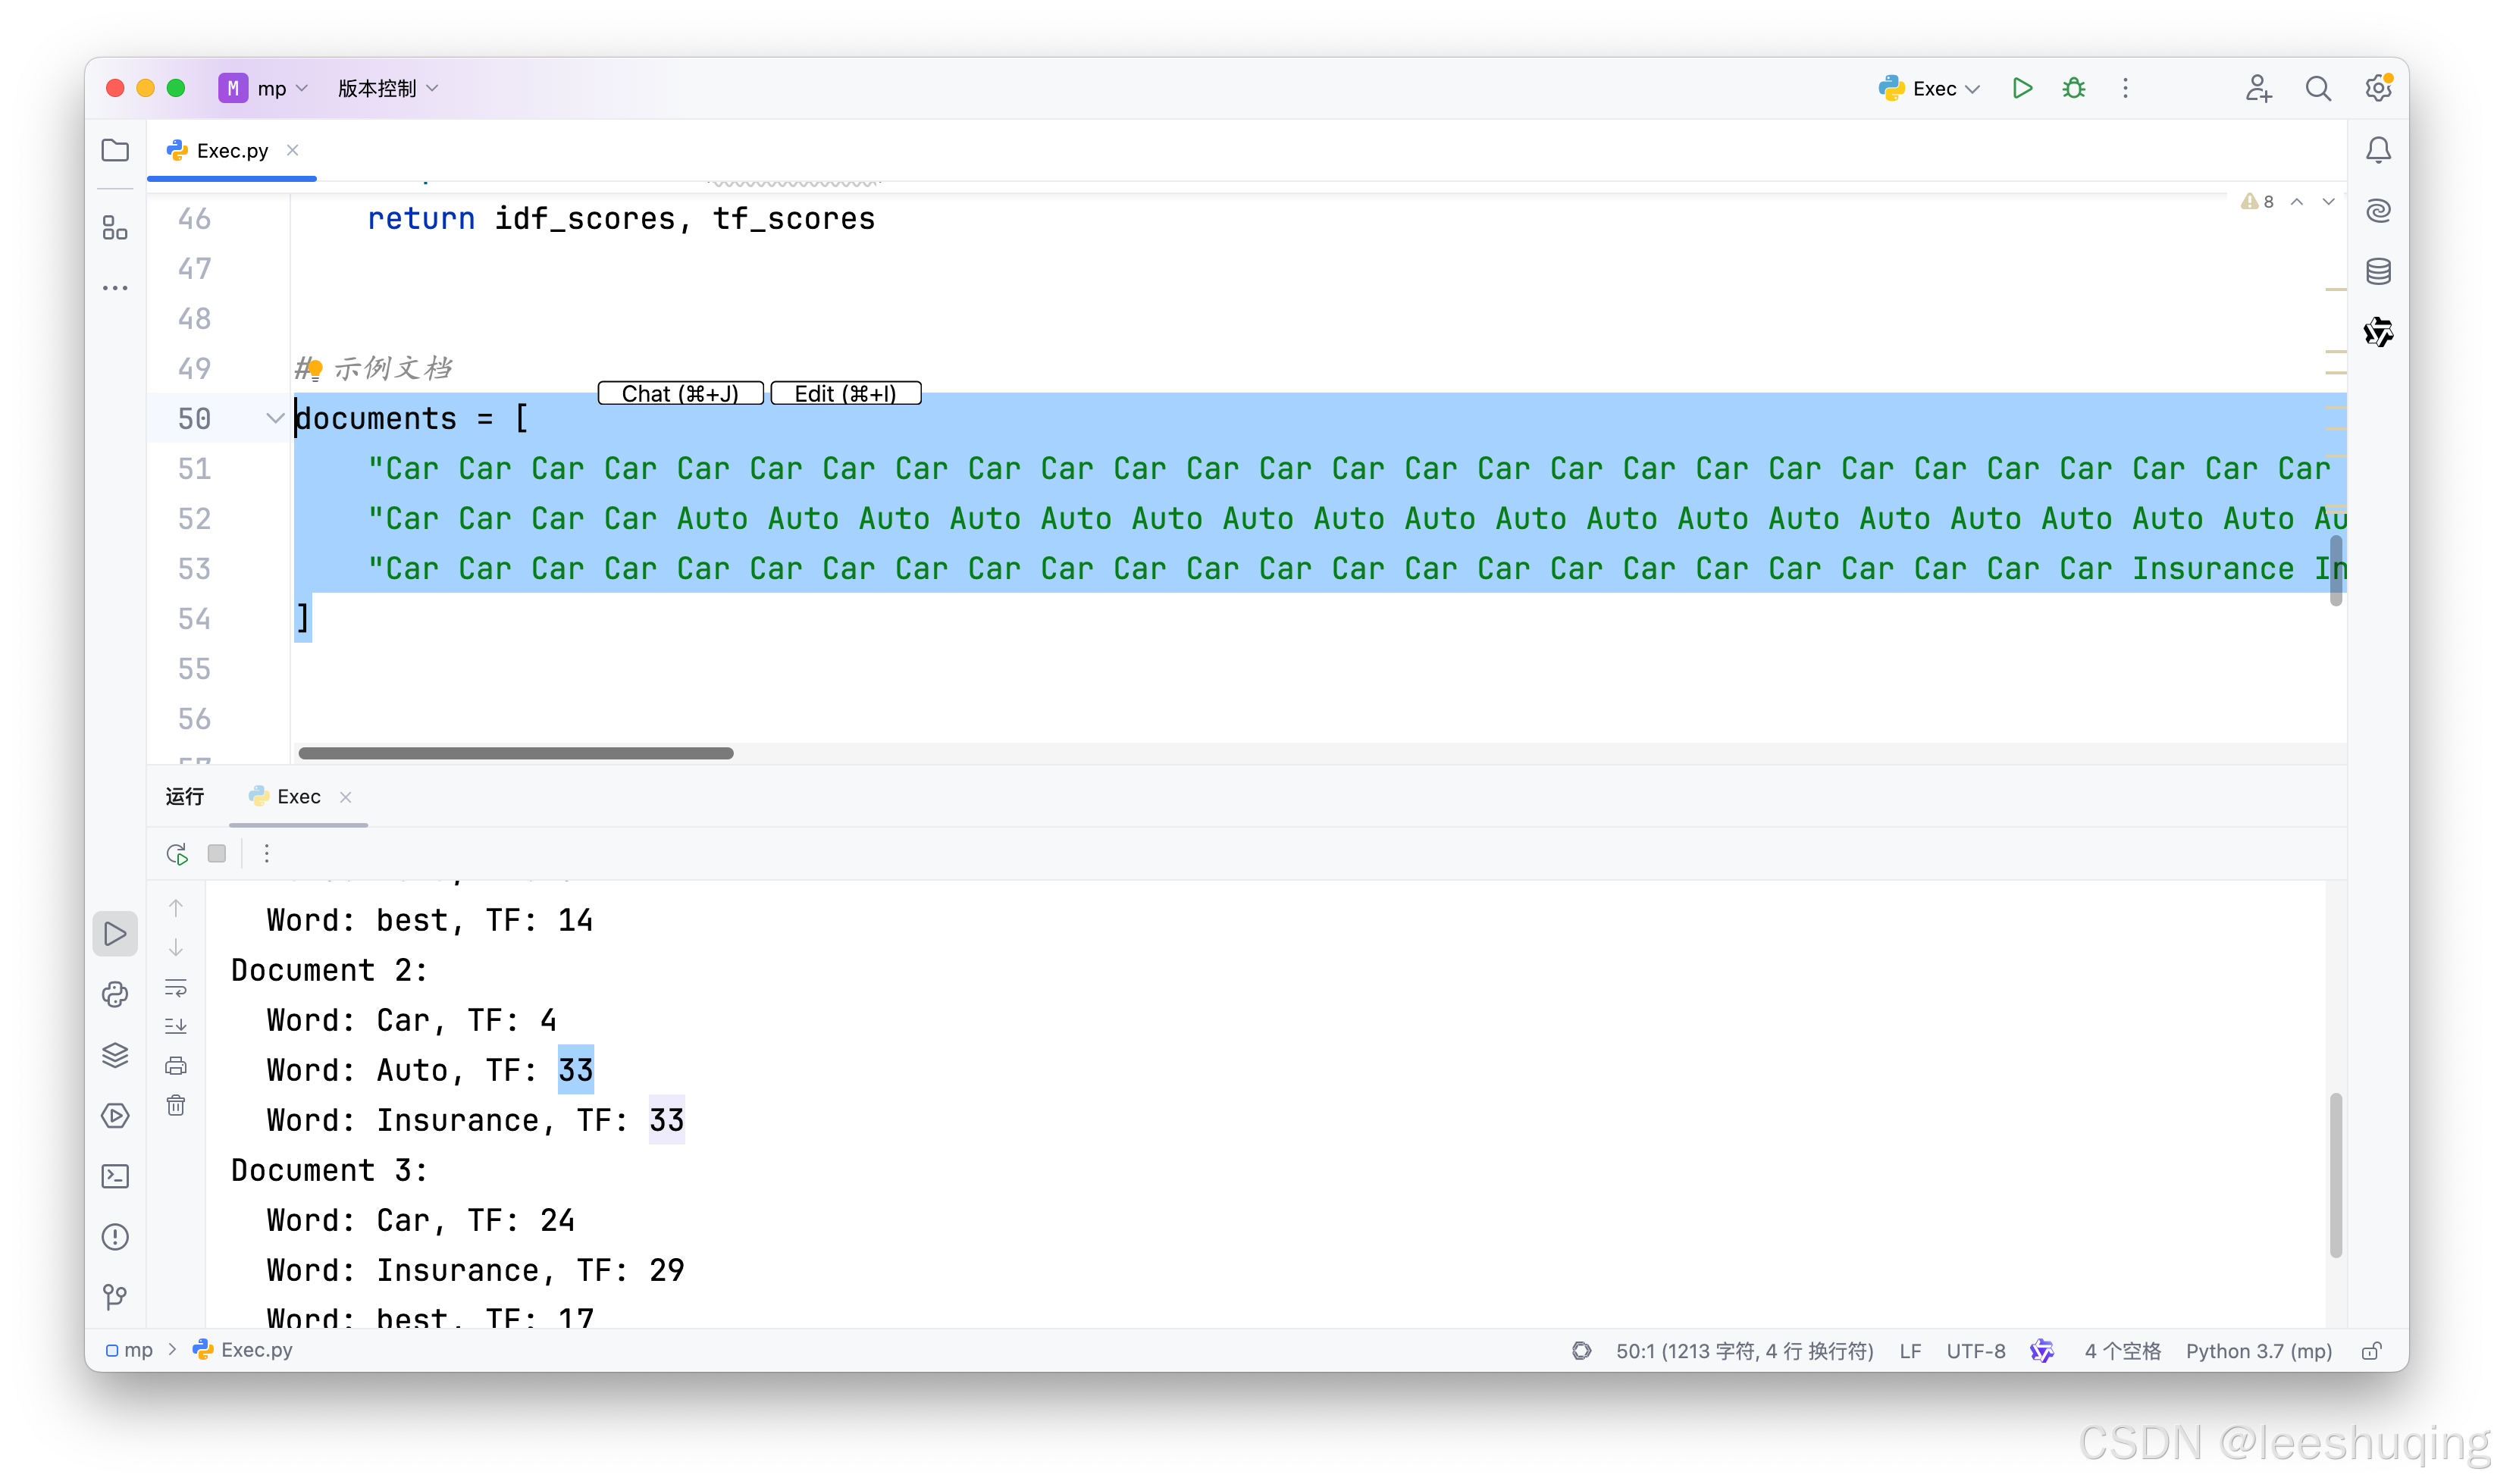
Task: Start debugging with the bug icon
Action: [2074, 88]
